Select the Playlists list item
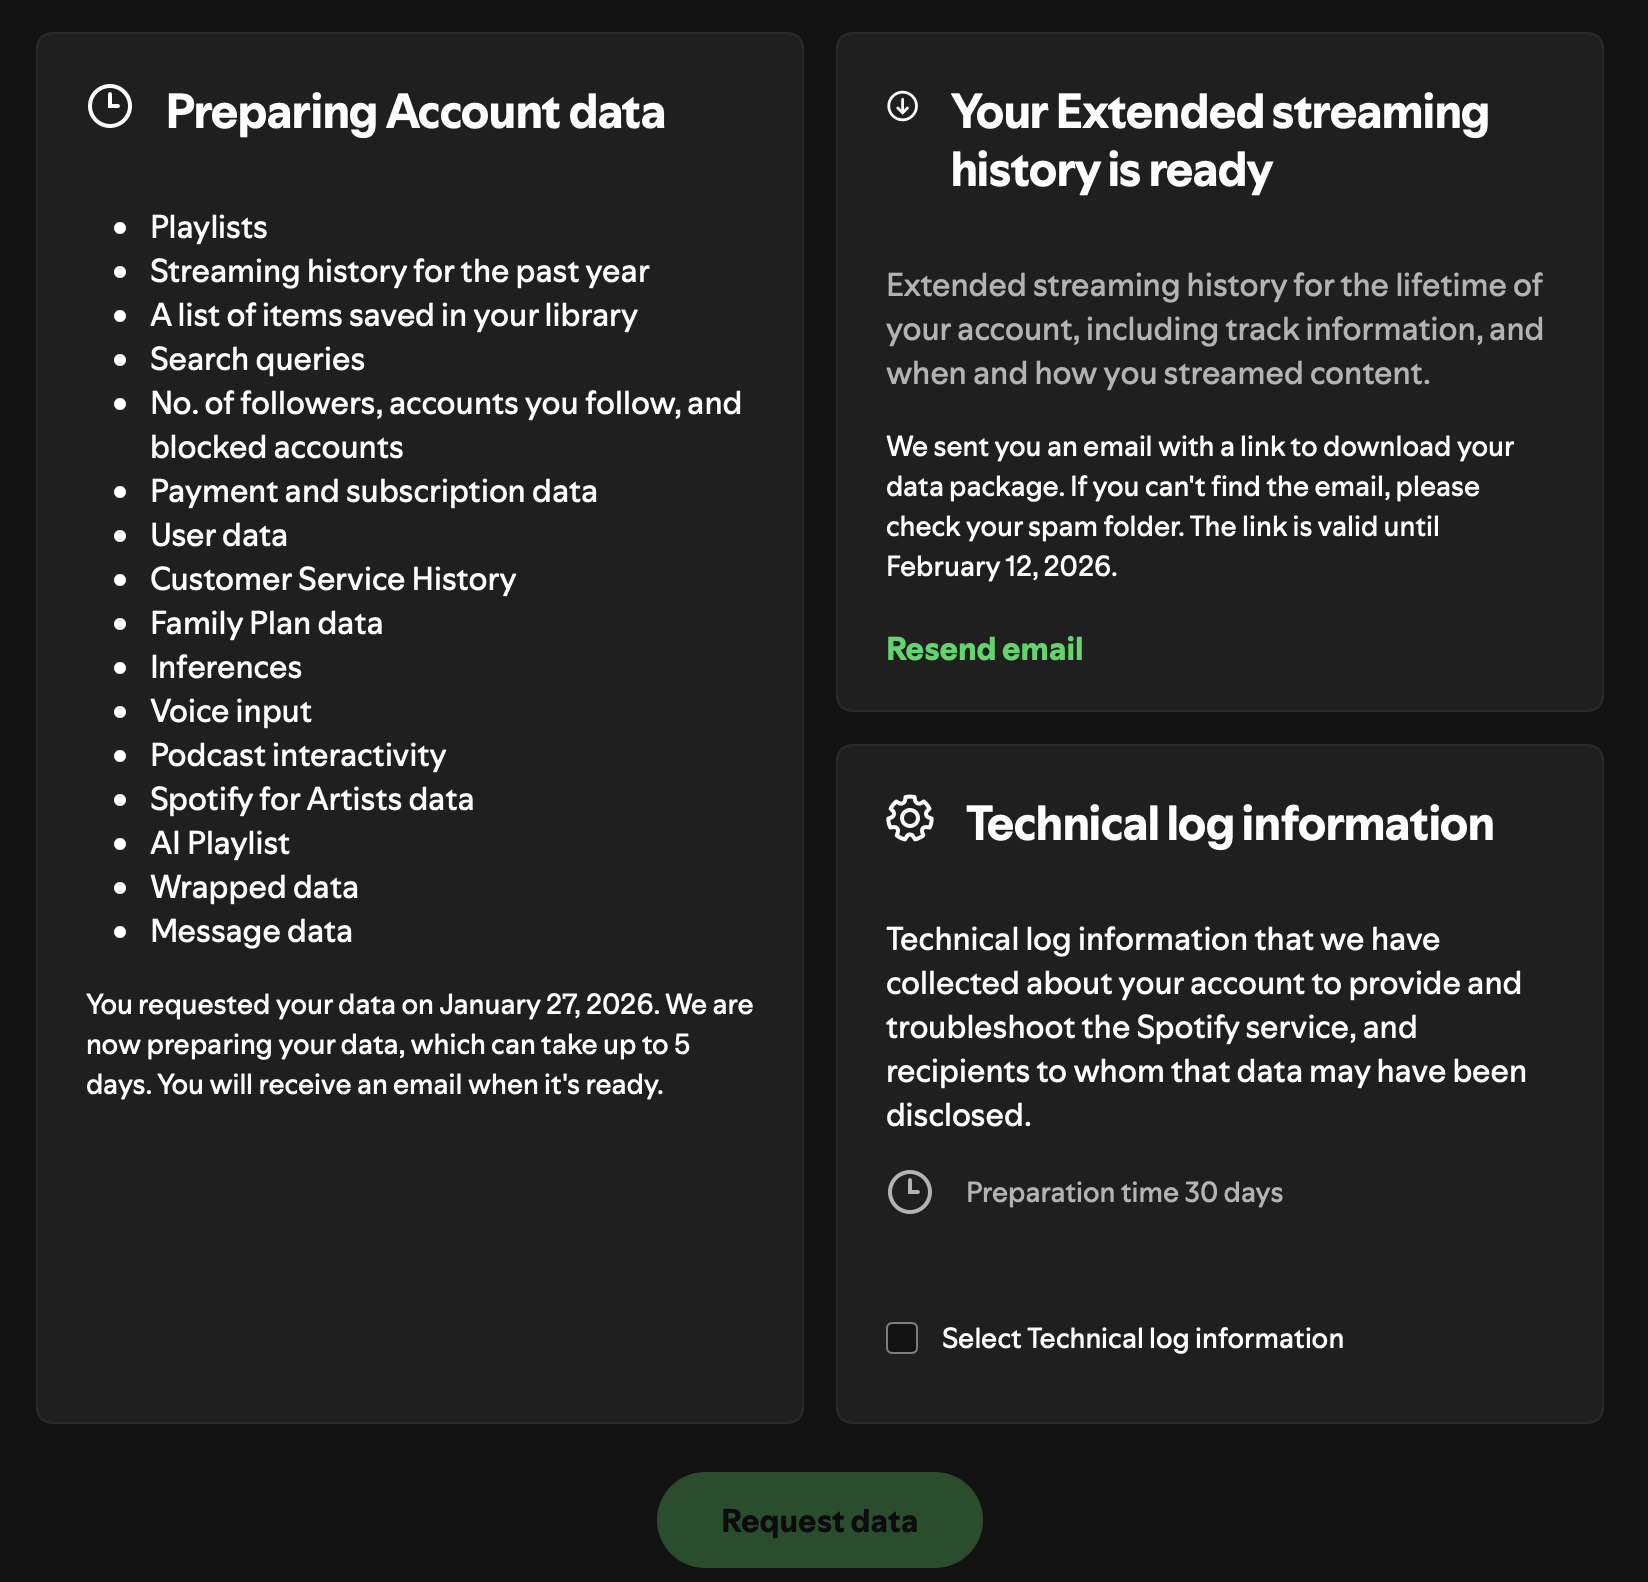 click(208, 227)
